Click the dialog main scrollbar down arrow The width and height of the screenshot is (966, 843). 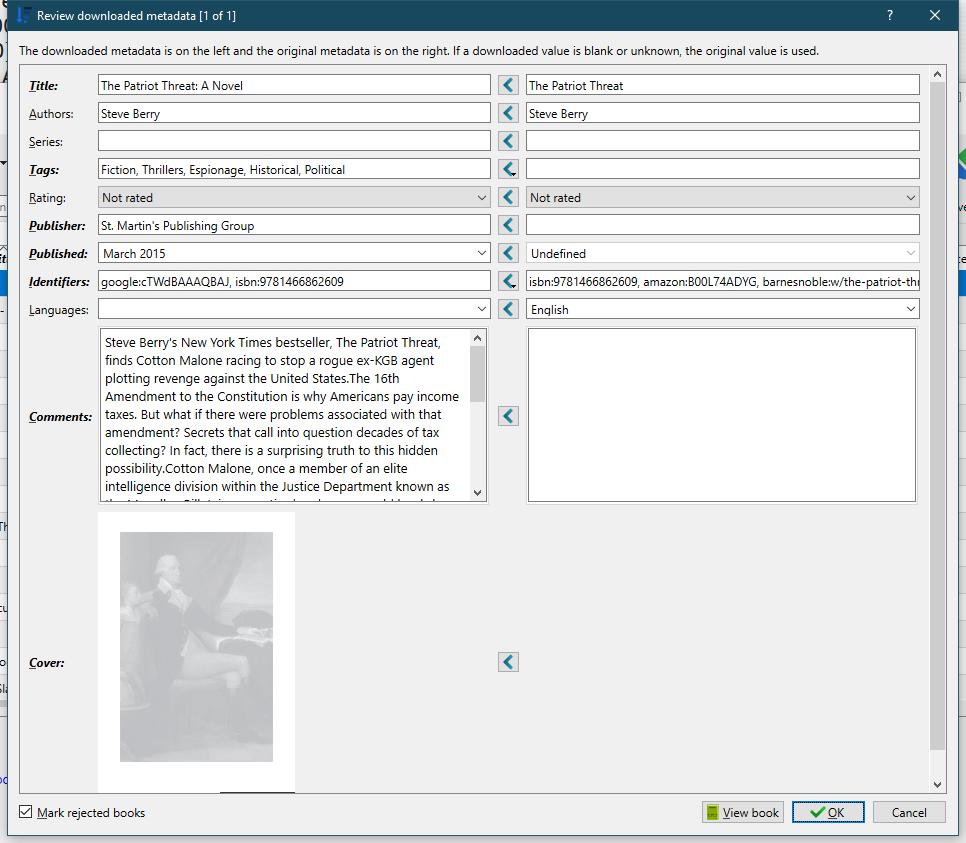(937, 784)
